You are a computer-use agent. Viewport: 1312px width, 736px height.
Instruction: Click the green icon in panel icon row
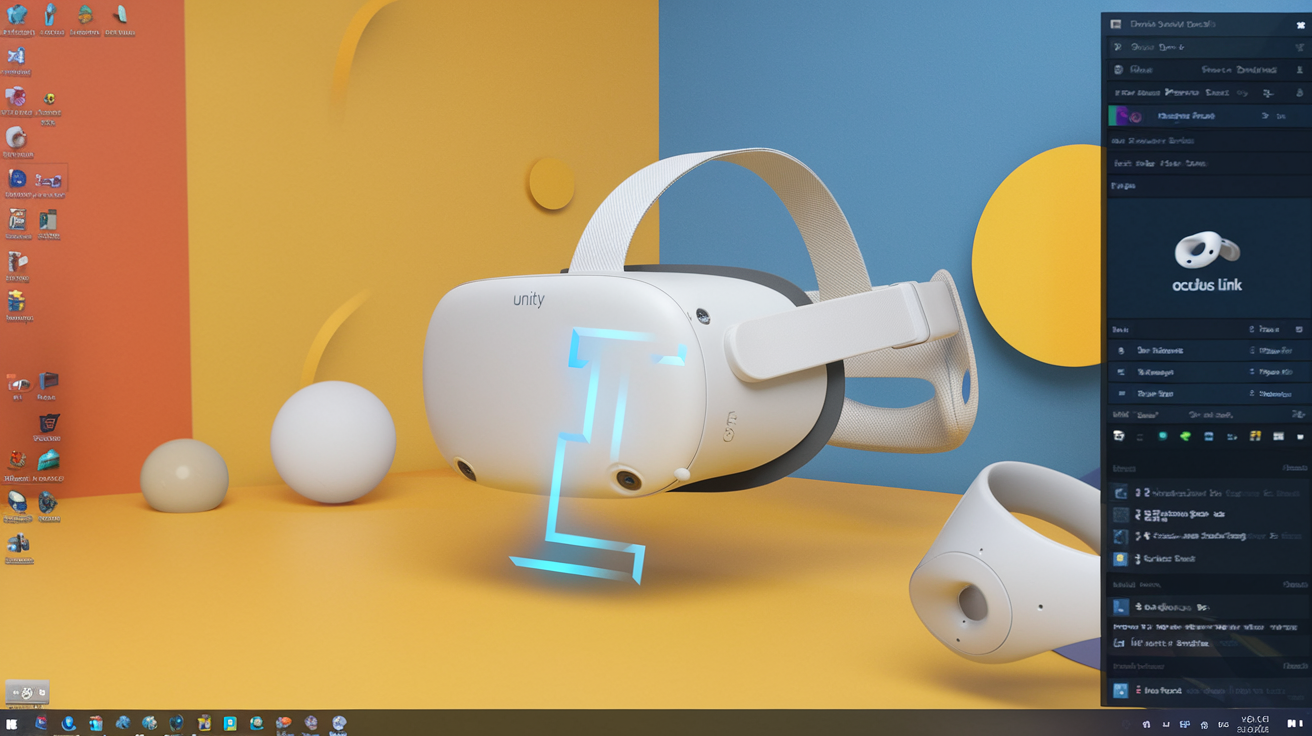1186,437
